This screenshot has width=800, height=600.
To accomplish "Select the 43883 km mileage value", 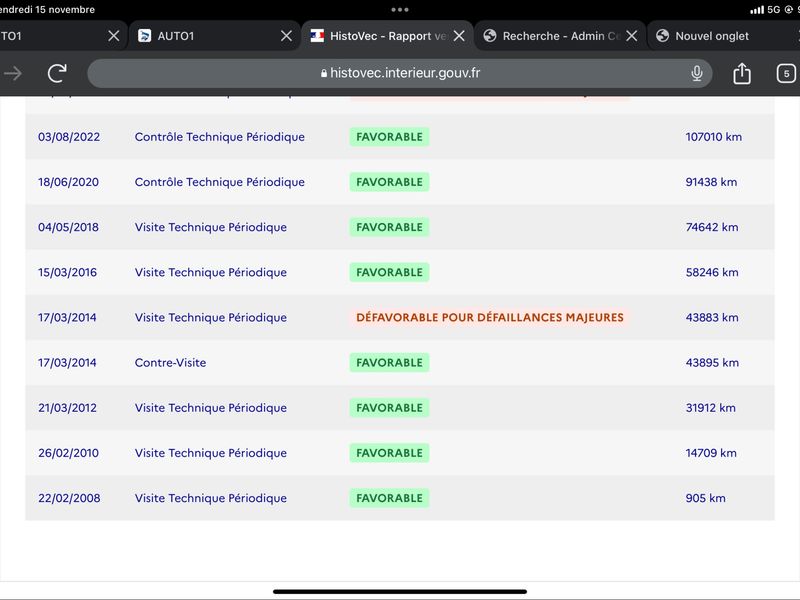I will [712, 317].
